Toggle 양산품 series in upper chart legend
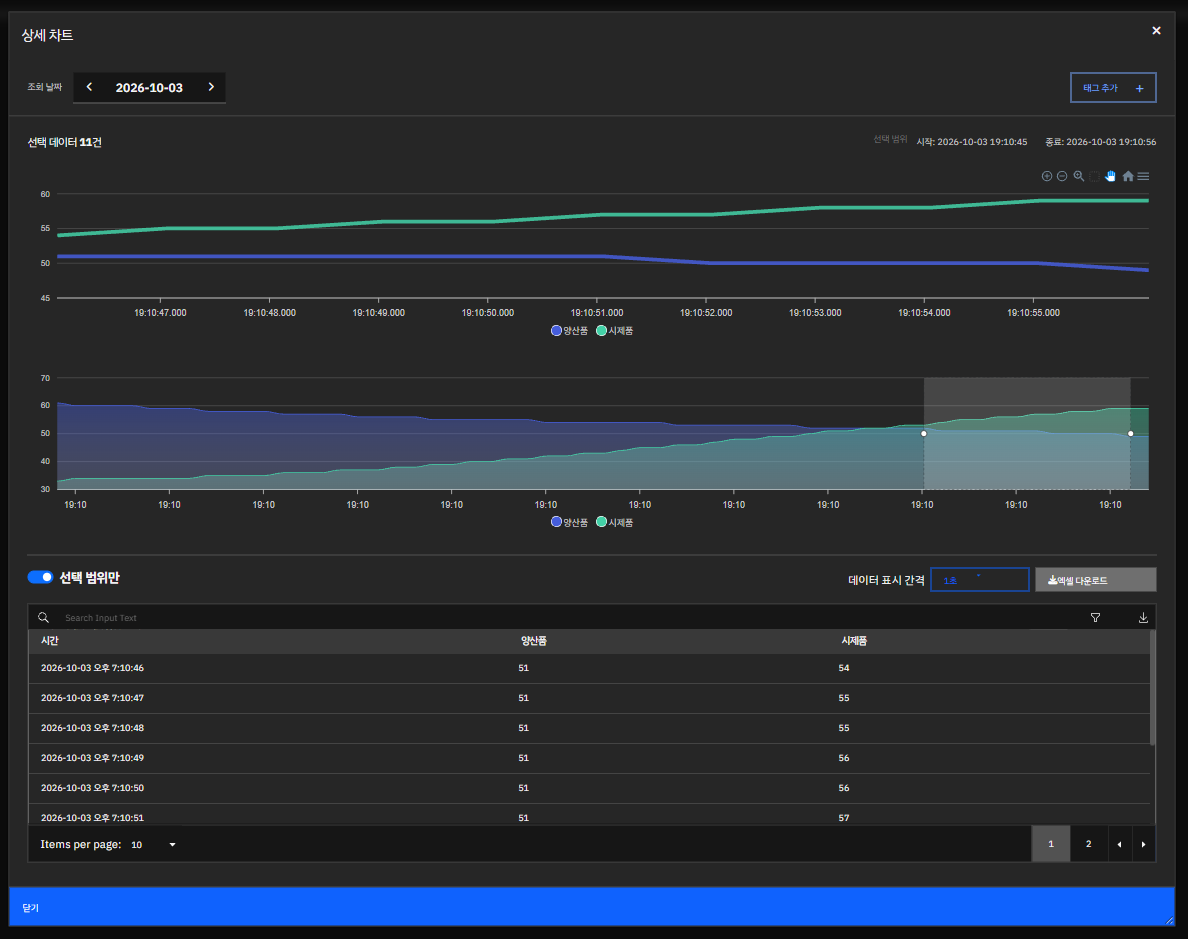 (x=570, y=330)
